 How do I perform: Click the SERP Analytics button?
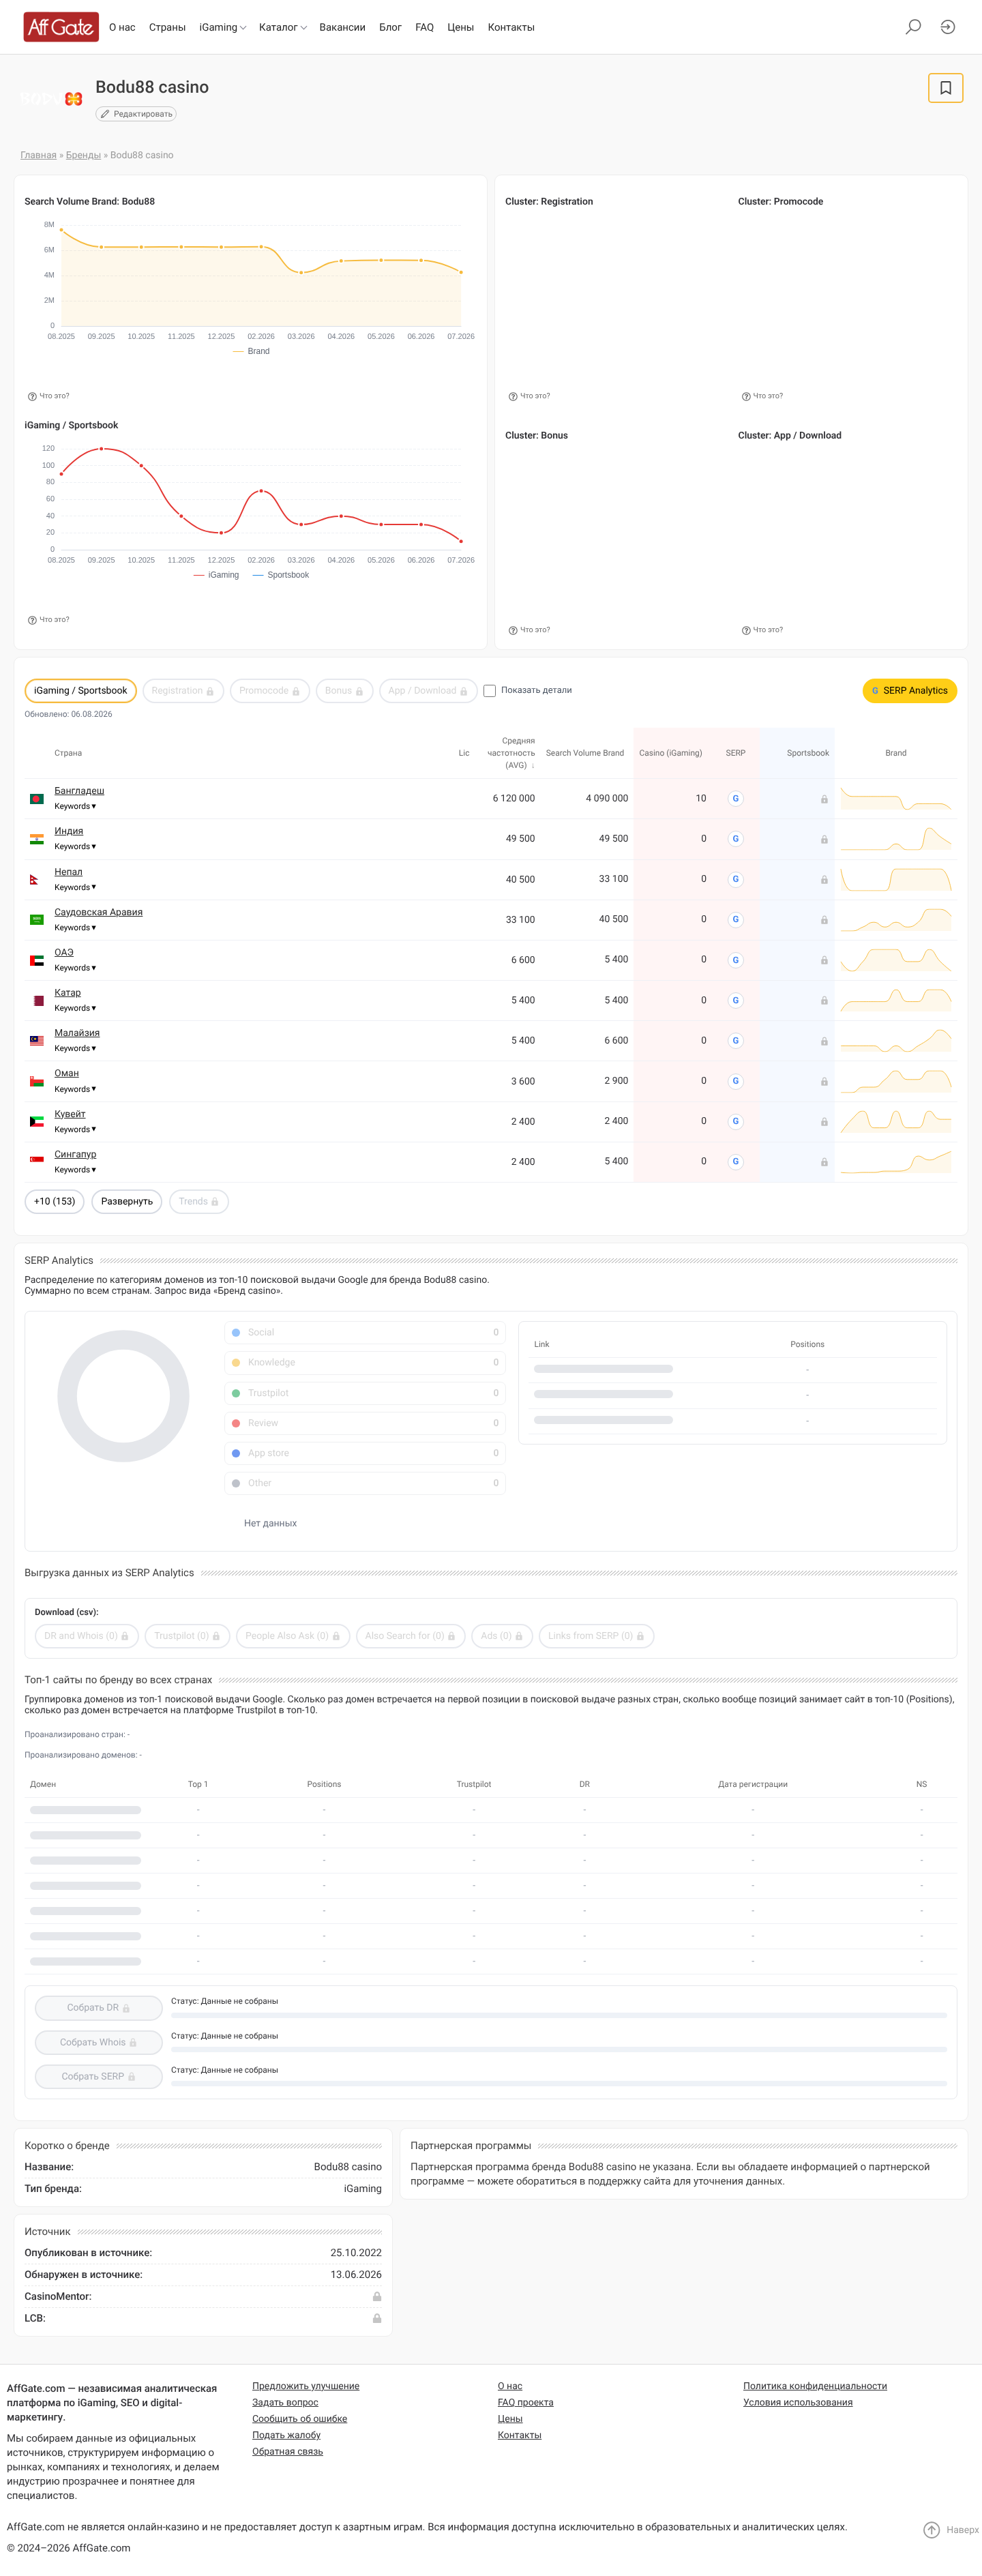[x=909, y=691]
